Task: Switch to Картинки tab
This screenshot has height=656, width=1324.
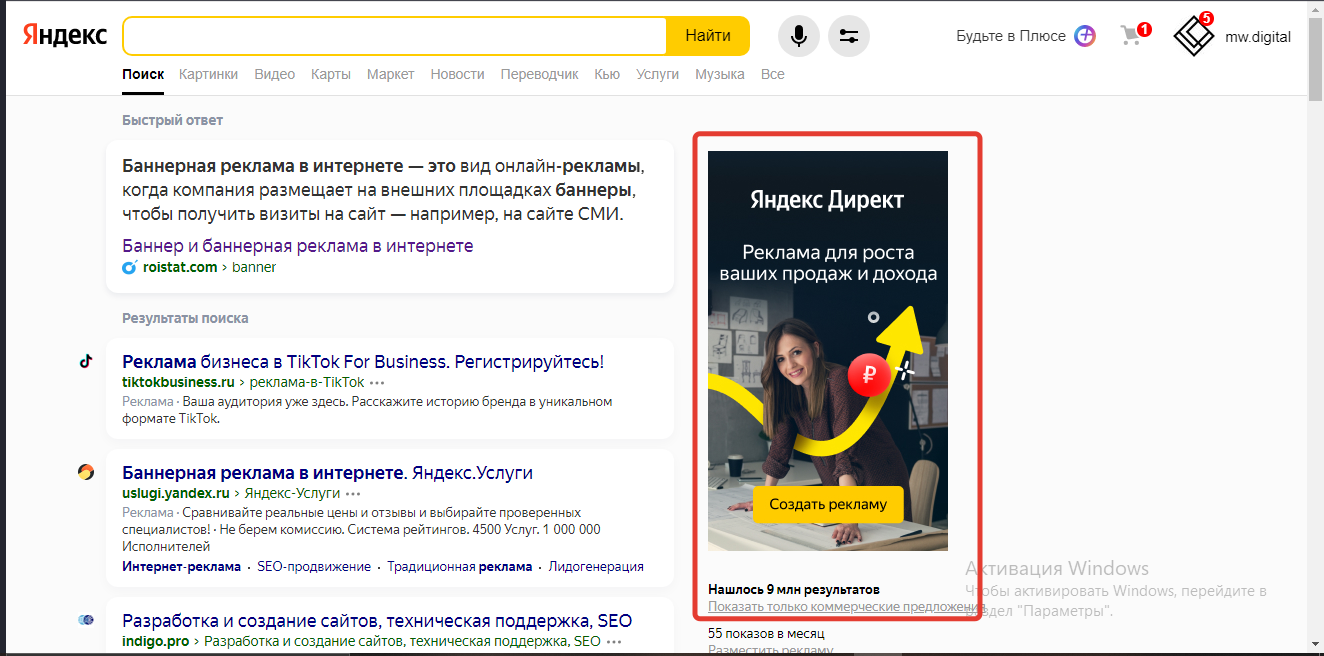Action: (x=209, y=74)
